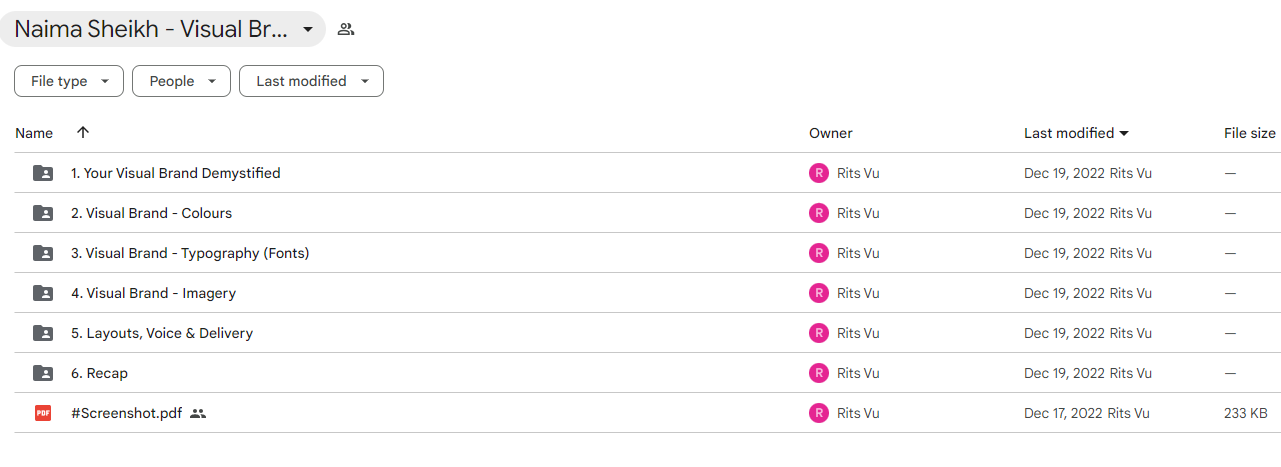1281x467 pixels.
Task: Click the PDF icon of #Screenshot.pdf
Action: 43,413
